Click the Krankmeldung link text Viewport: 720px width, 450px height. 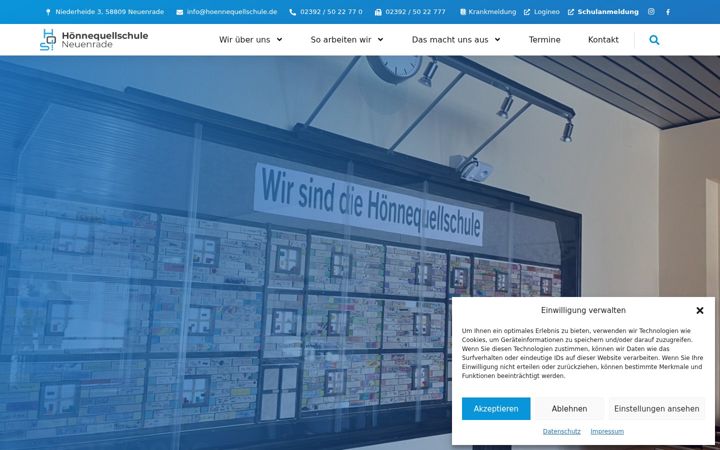point(492,12)
